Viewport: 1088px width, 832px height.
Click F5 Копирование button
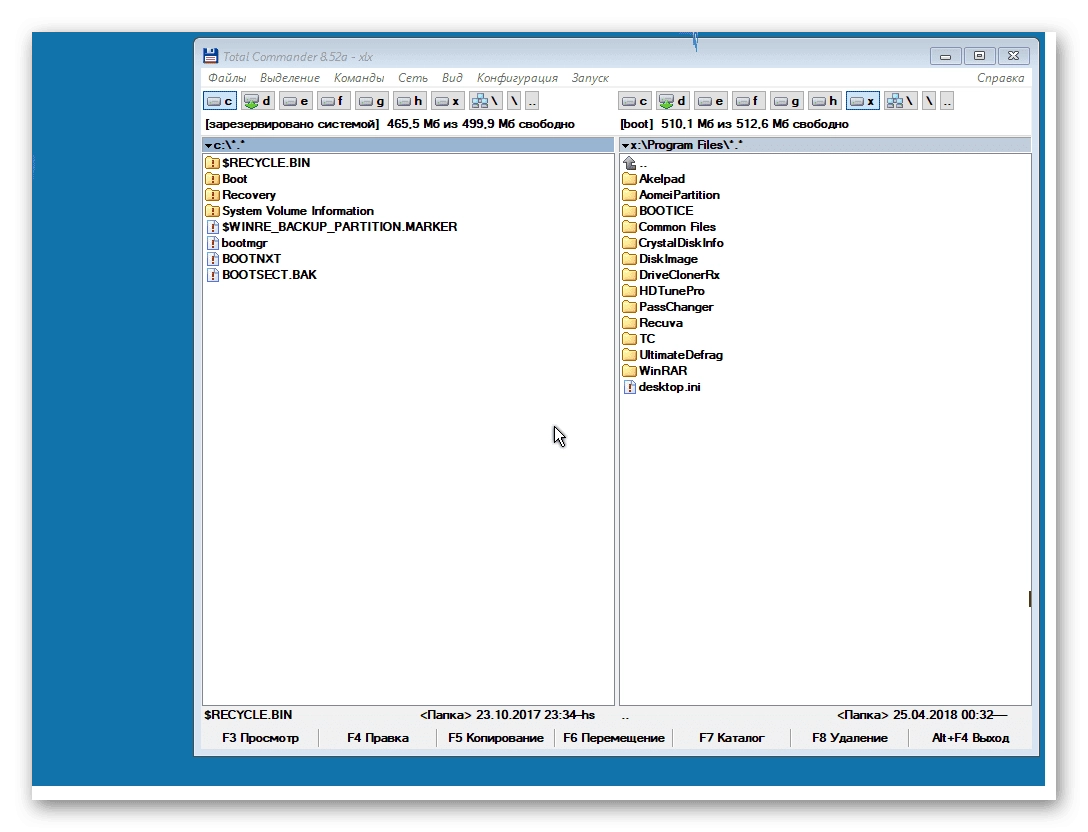(x=495, y=738)
